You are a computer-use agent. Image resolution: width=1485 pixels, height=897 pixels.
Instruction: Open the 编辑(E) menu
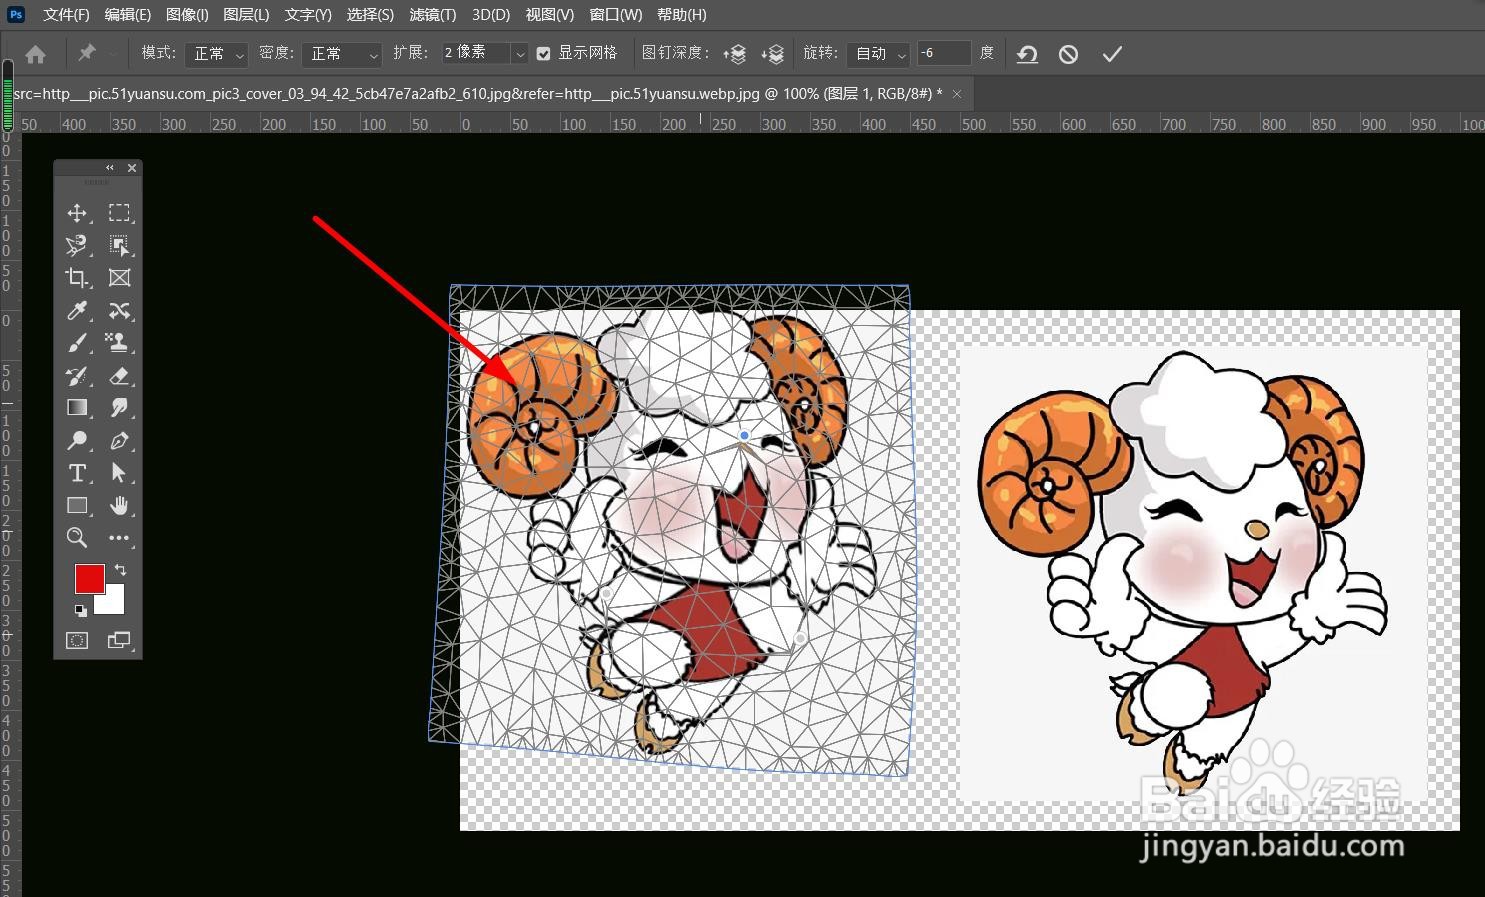(128, 15)
